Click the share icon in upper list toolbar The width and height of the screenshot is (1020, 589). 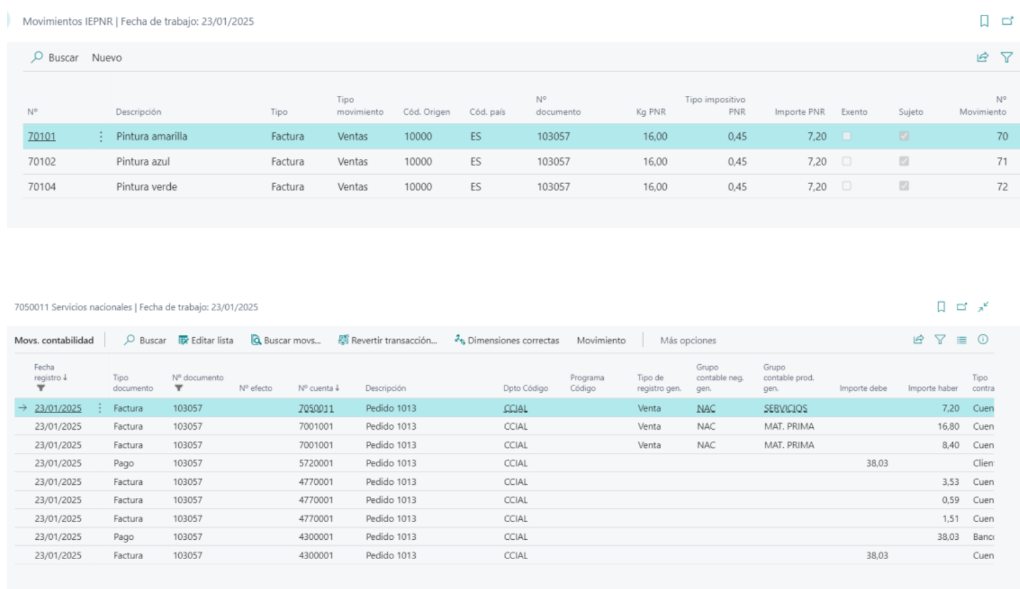pyautogui.click(x=982, y=57)
